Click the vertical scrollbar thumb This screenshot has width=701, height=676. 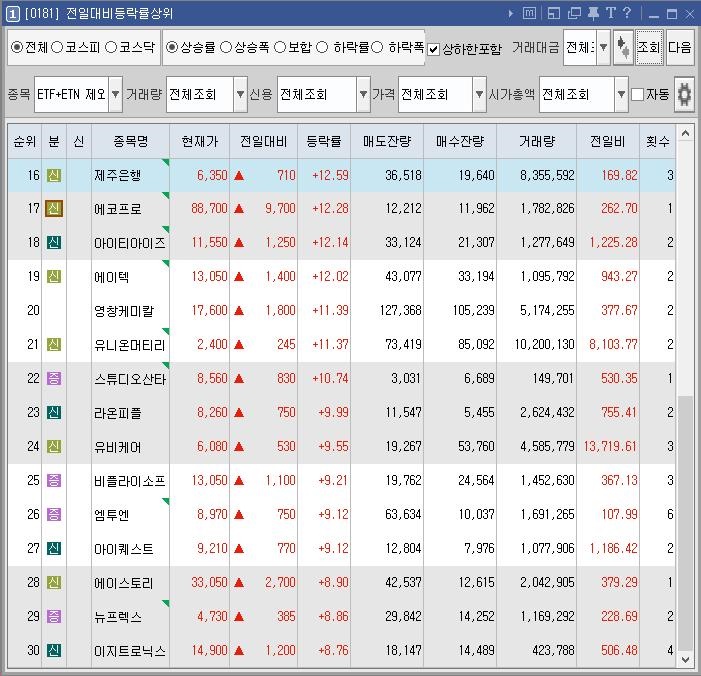[685, 523]
